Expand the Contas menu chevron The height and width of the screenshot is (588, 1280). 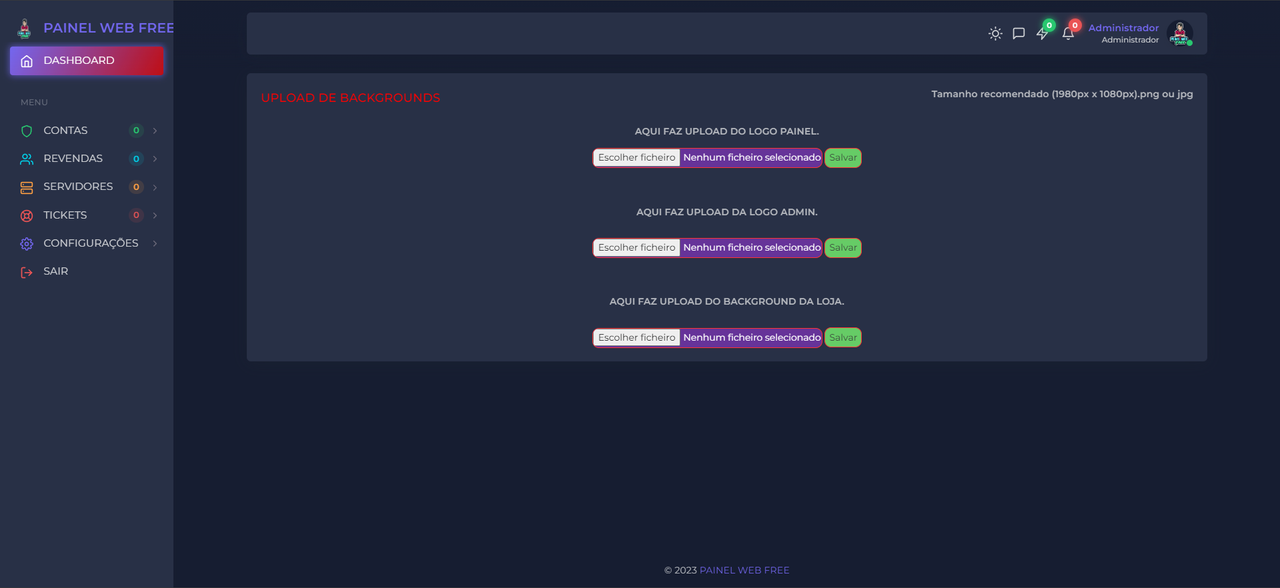(x=155, y=131)
